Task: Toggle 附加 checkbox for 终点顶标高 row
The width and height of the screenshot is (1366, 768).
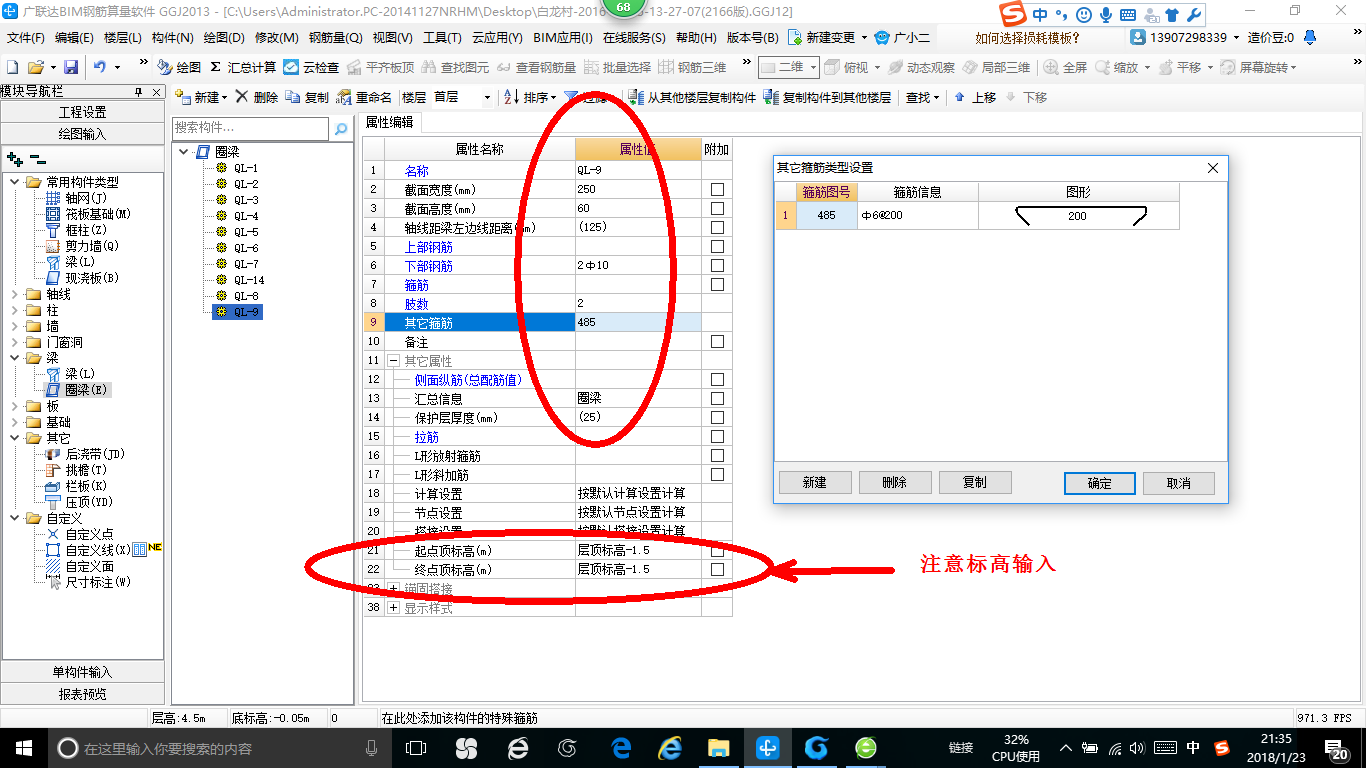Action: (x=717, y=570)
